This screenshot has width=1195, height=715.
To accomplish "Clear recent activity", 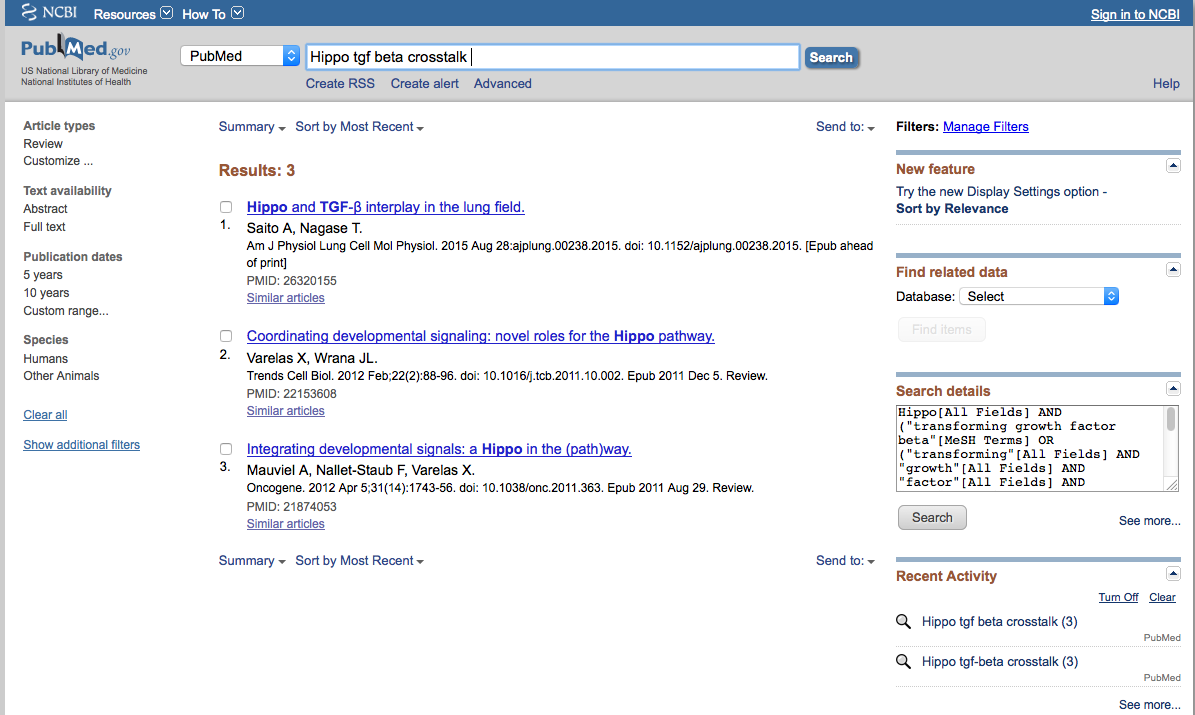I will [1162, 598].
